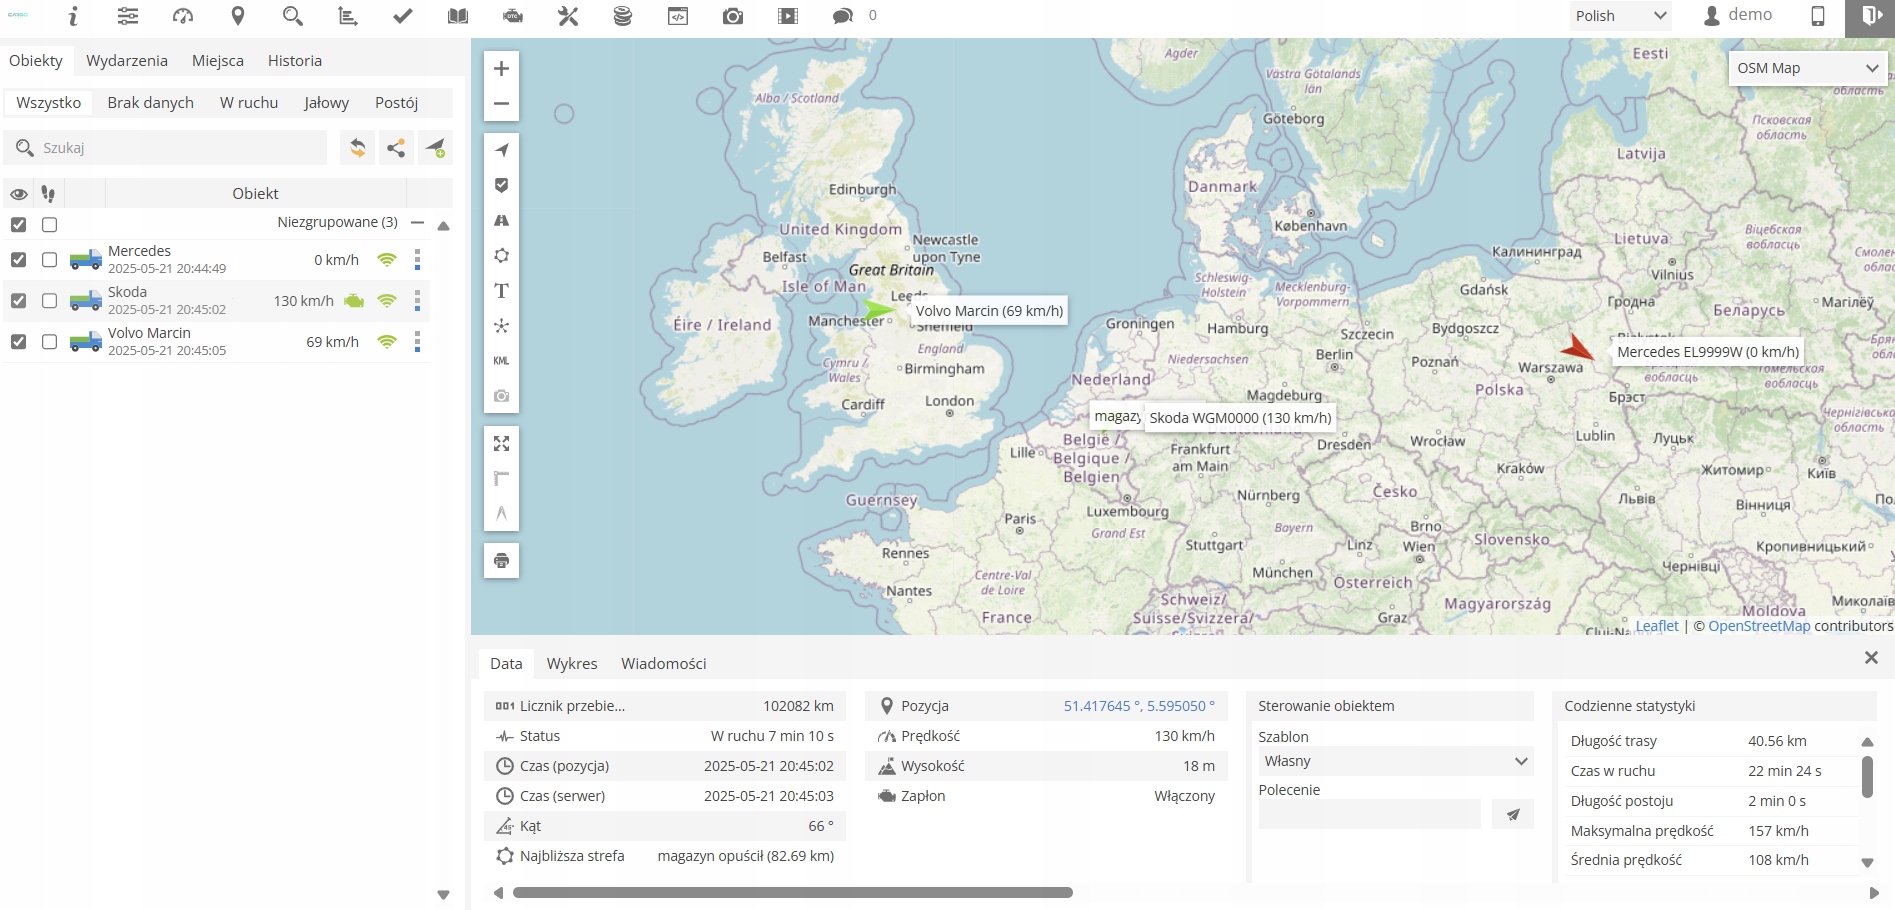The width and height of the screenshot is (1895, 910).
Task: Click the share objects icon beside search
Action: point(396,148)
